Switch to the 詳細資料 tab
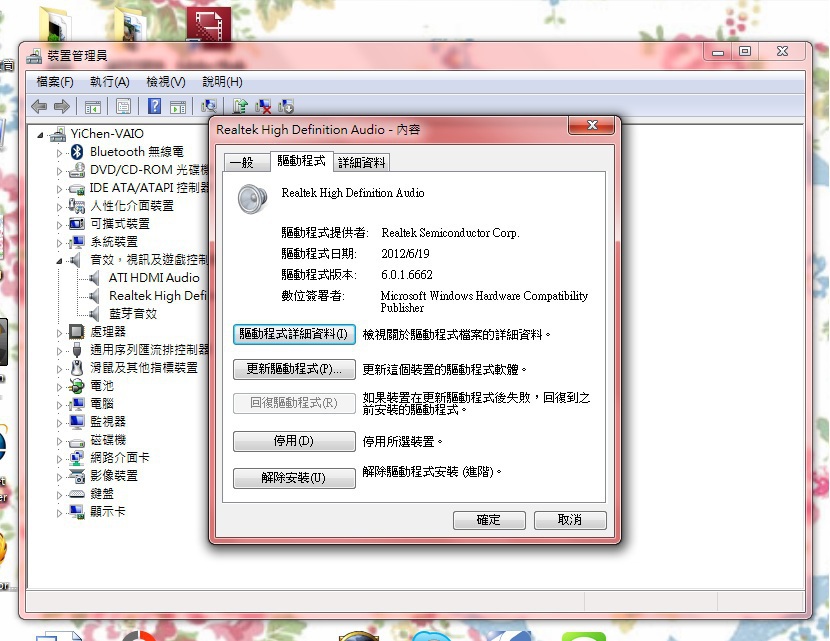The height and width of the screenshot is (641, 830). 362,162
